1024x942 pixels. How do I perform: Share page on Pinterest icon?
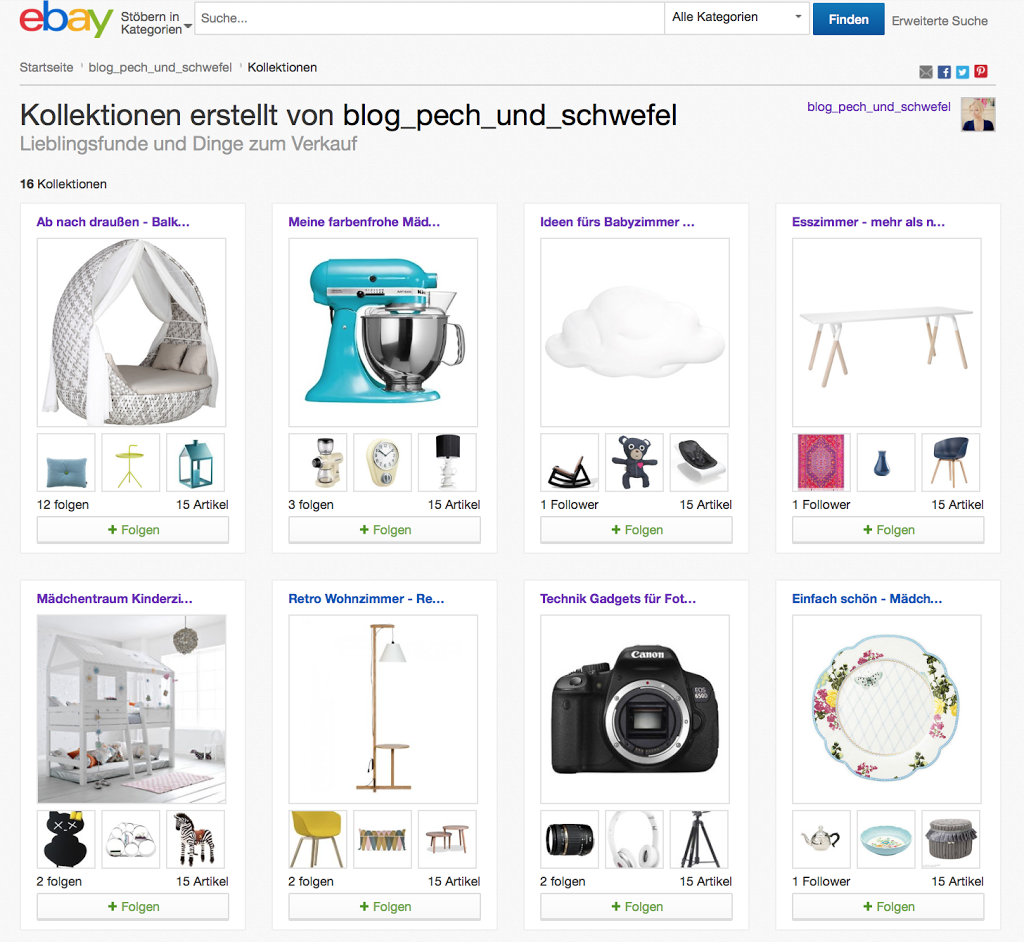pyautogui.click(x=981, y=71)
